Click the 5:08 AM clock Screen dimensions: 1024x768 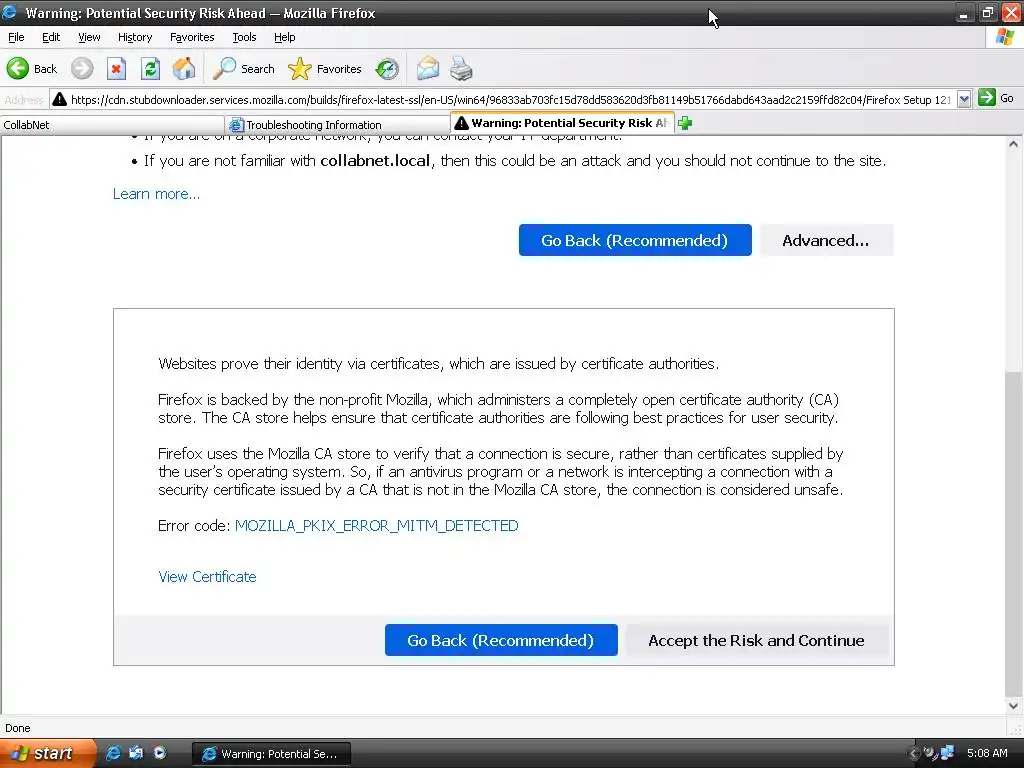[x=987, y=753]
